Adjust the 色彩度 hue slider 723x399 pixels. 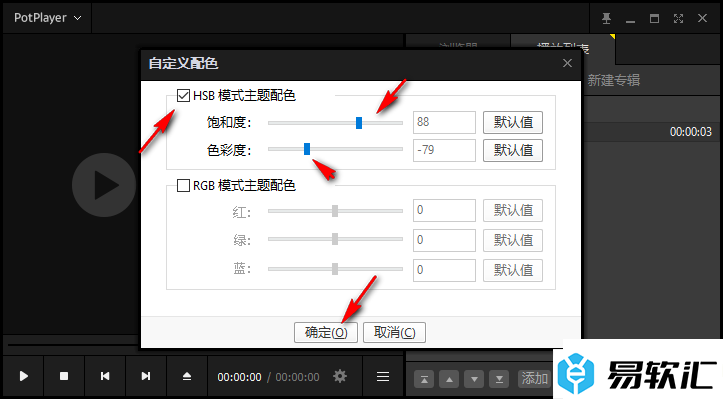coord(307,149)
